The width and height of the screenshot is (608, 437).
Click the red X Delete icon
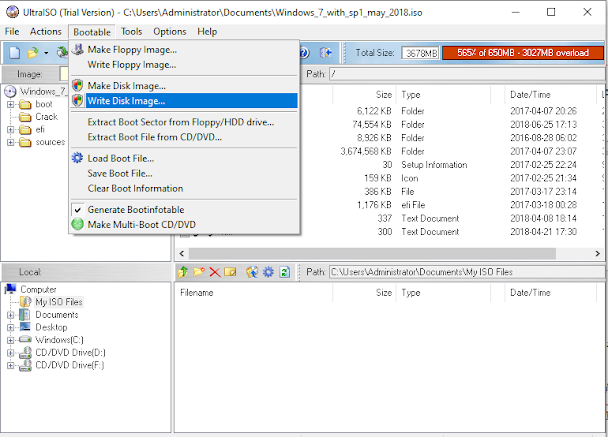coord(215,272)
